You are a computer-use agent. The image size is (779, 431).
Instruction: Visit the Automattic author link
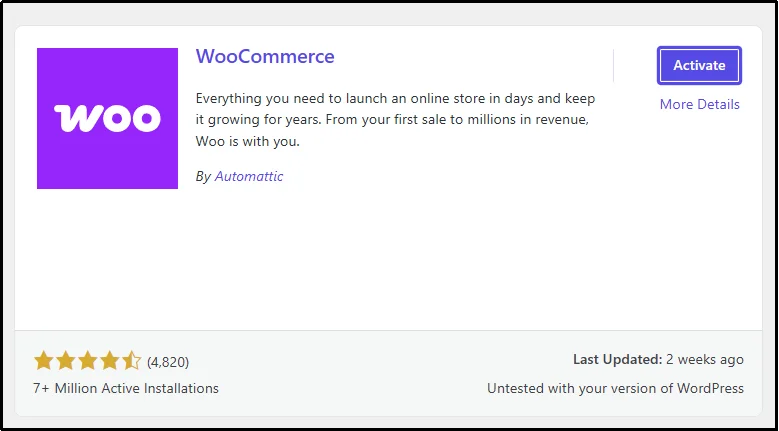coord(249,176)
